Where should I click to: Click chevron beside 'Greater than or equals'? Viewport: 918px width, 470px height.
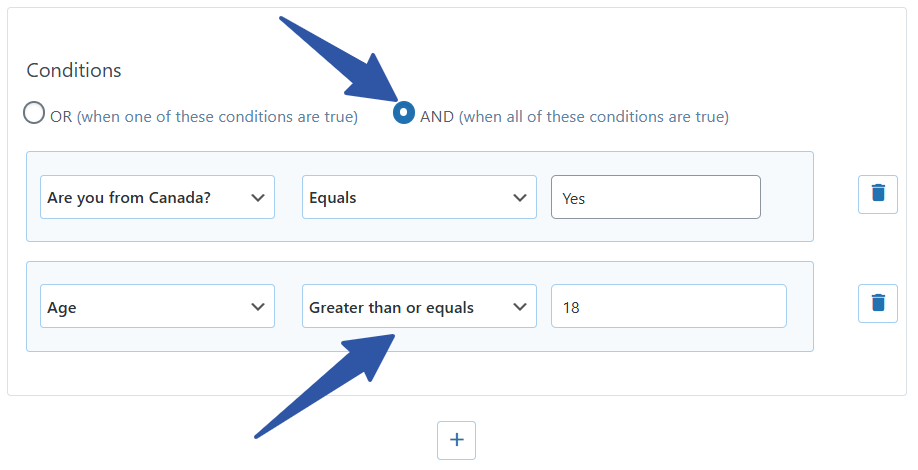[520, 307]
